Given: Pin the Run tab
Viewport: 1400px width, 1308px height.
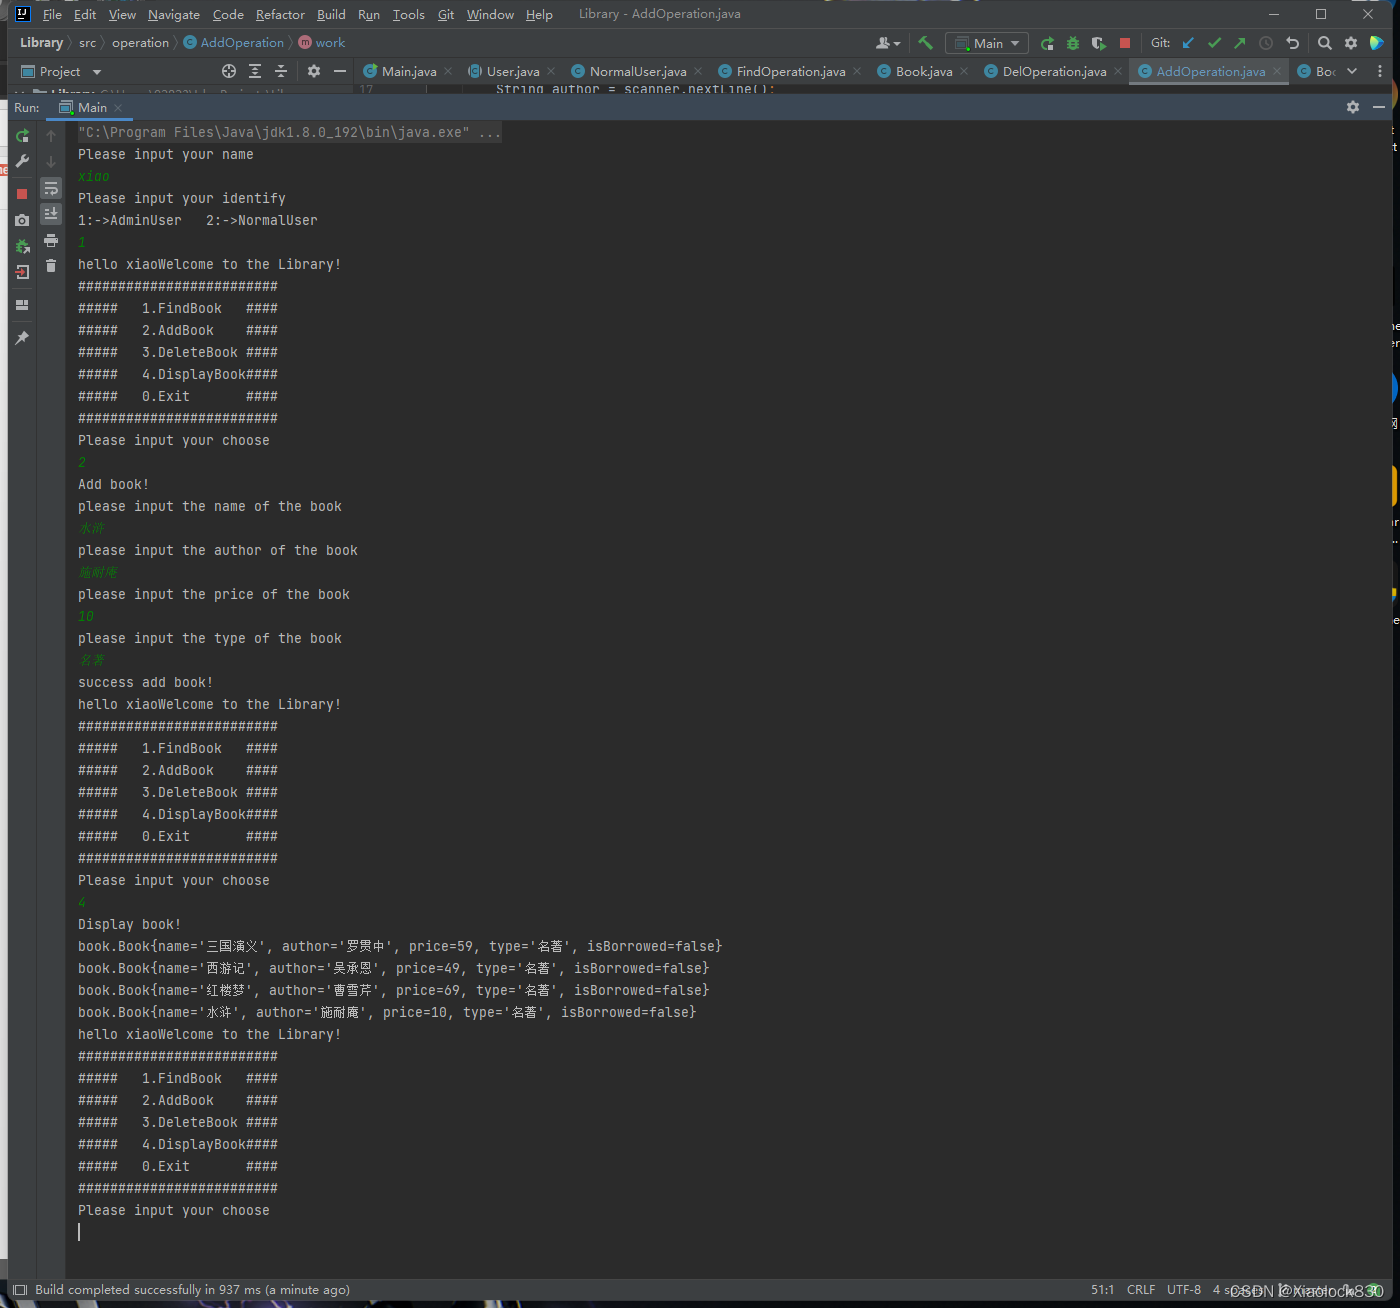Looking at the screenshot, I should [x=22, y=338].
